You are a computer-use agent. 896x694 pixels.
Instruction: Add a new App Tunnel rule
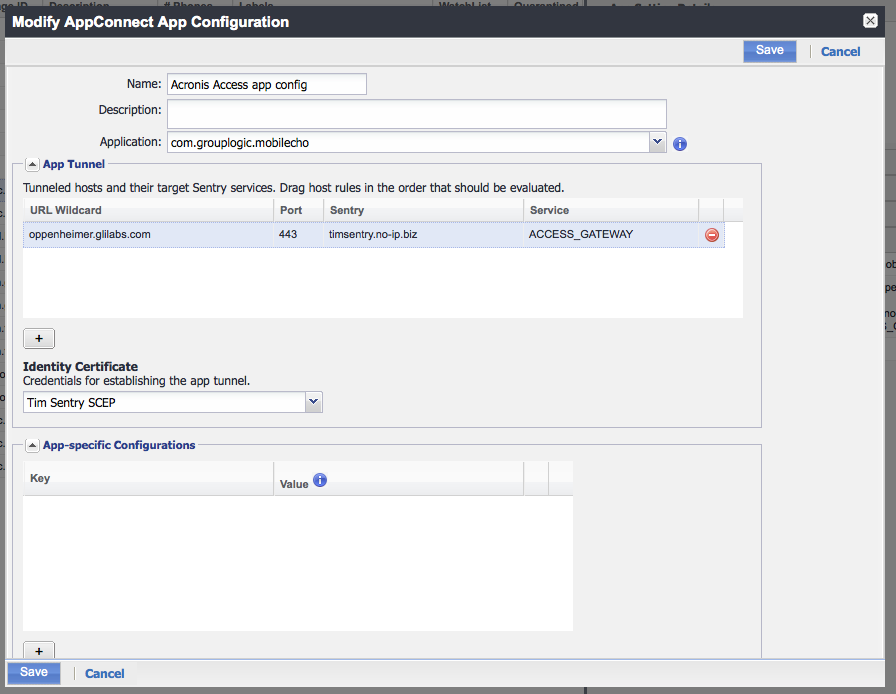[x=39, y=339]
